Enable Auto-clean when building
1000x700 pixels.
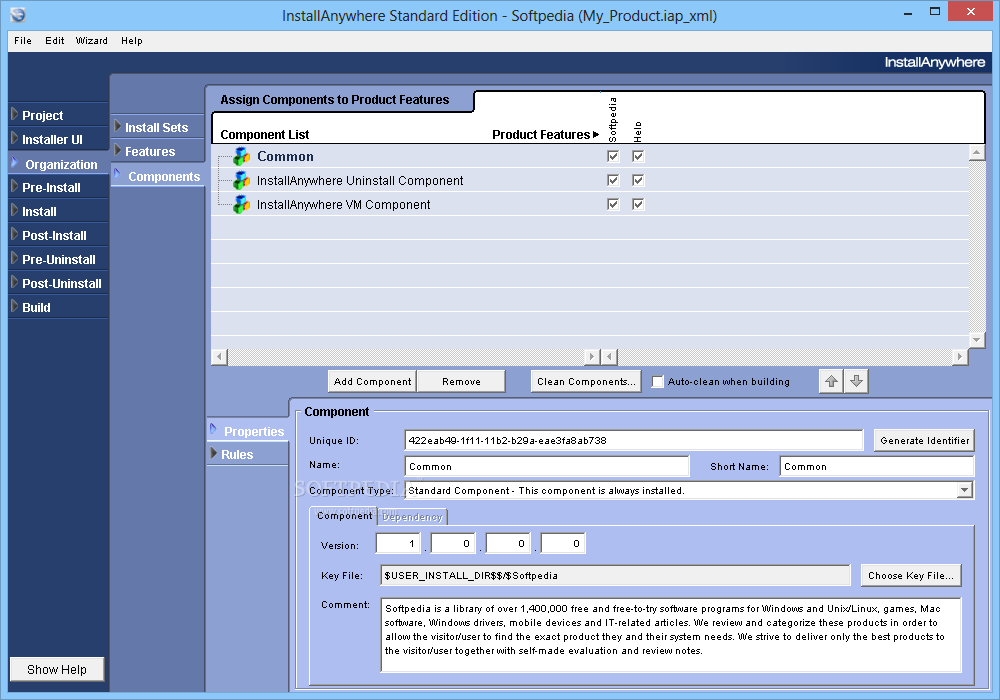pos(658,382)
